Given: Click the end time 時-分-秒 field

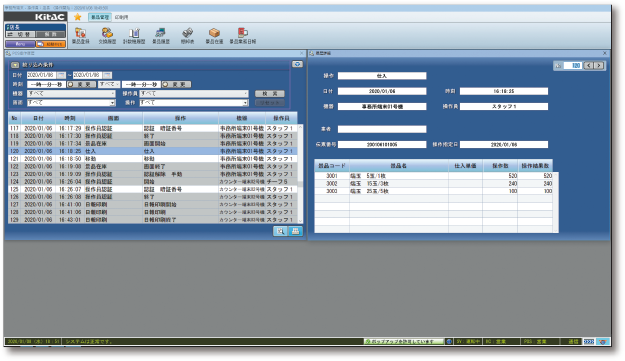Looking at the screenshot, I should point(141,84).
